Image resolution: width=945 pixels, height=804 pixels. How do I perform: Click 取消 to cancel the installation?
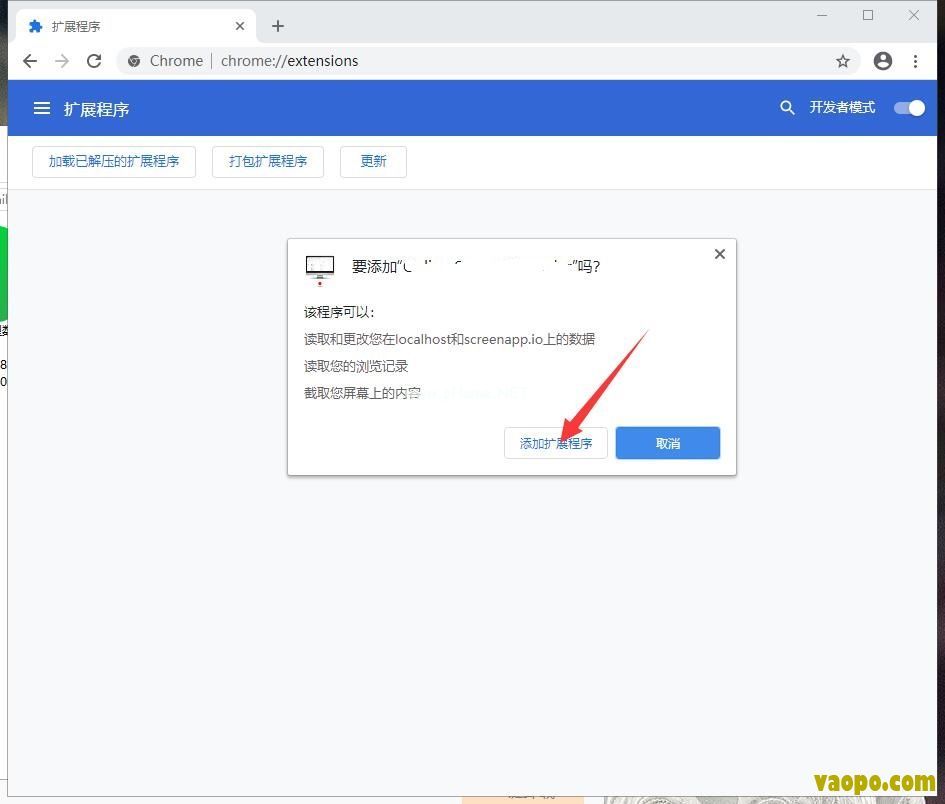click(667, 443)
